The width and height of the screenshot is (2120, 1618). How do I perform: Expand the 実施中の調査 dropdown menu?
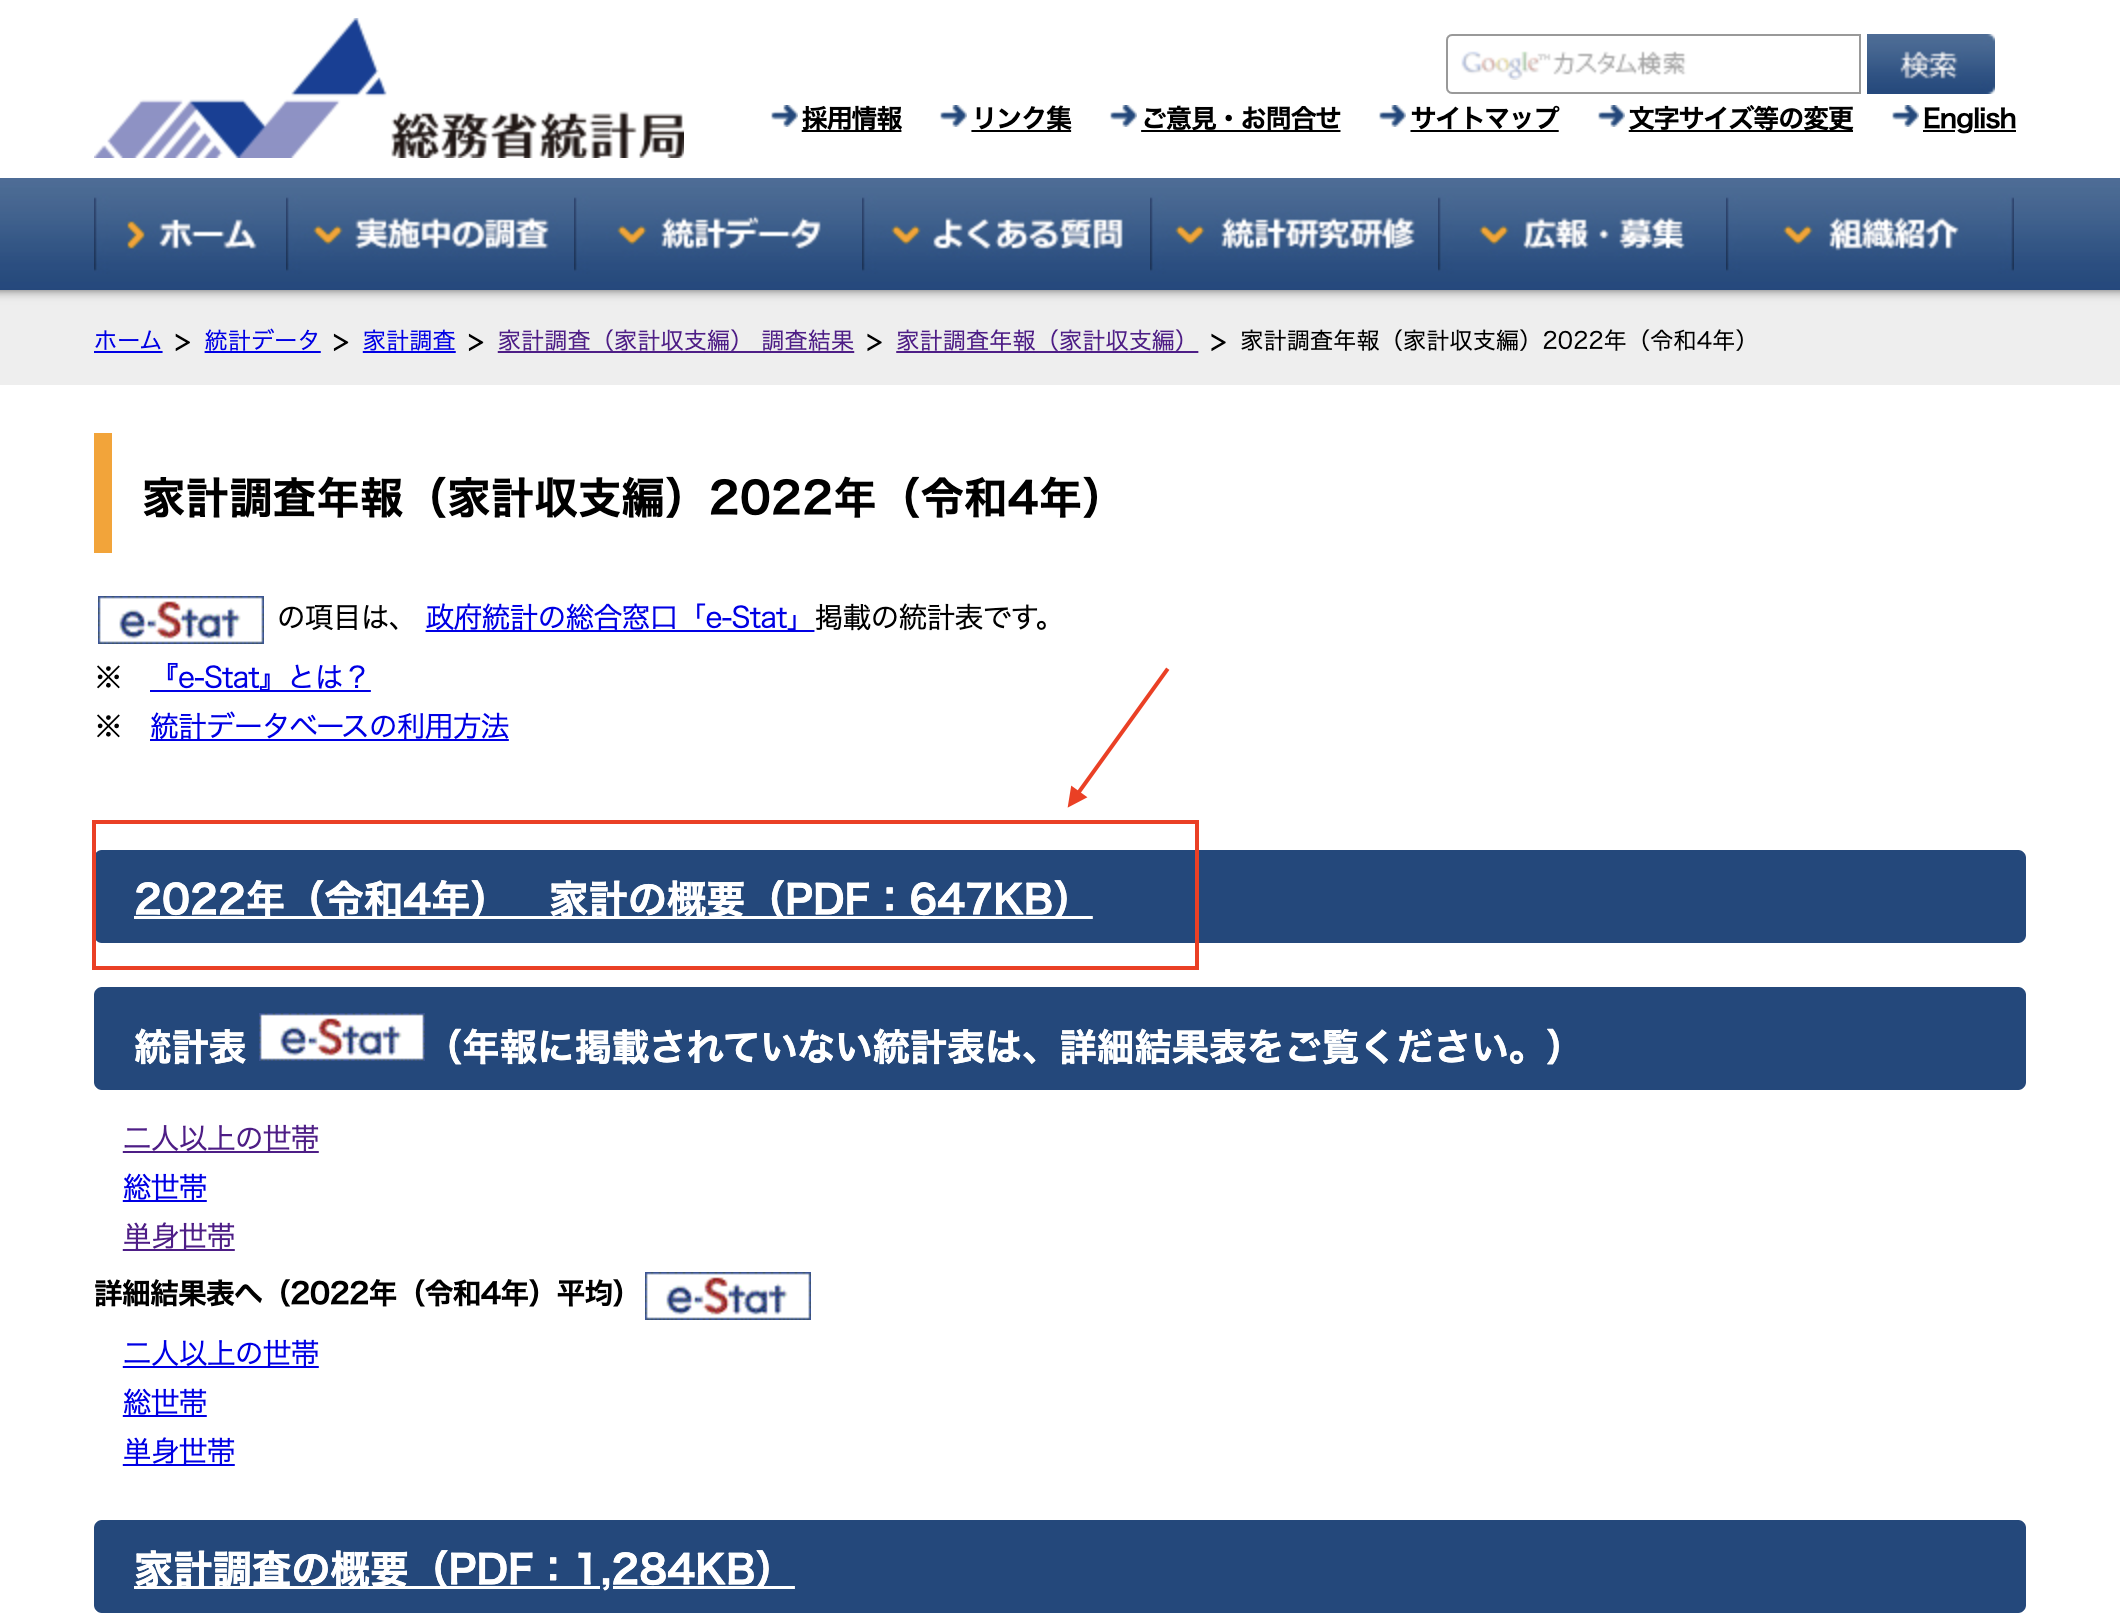[x=431, y=234]
